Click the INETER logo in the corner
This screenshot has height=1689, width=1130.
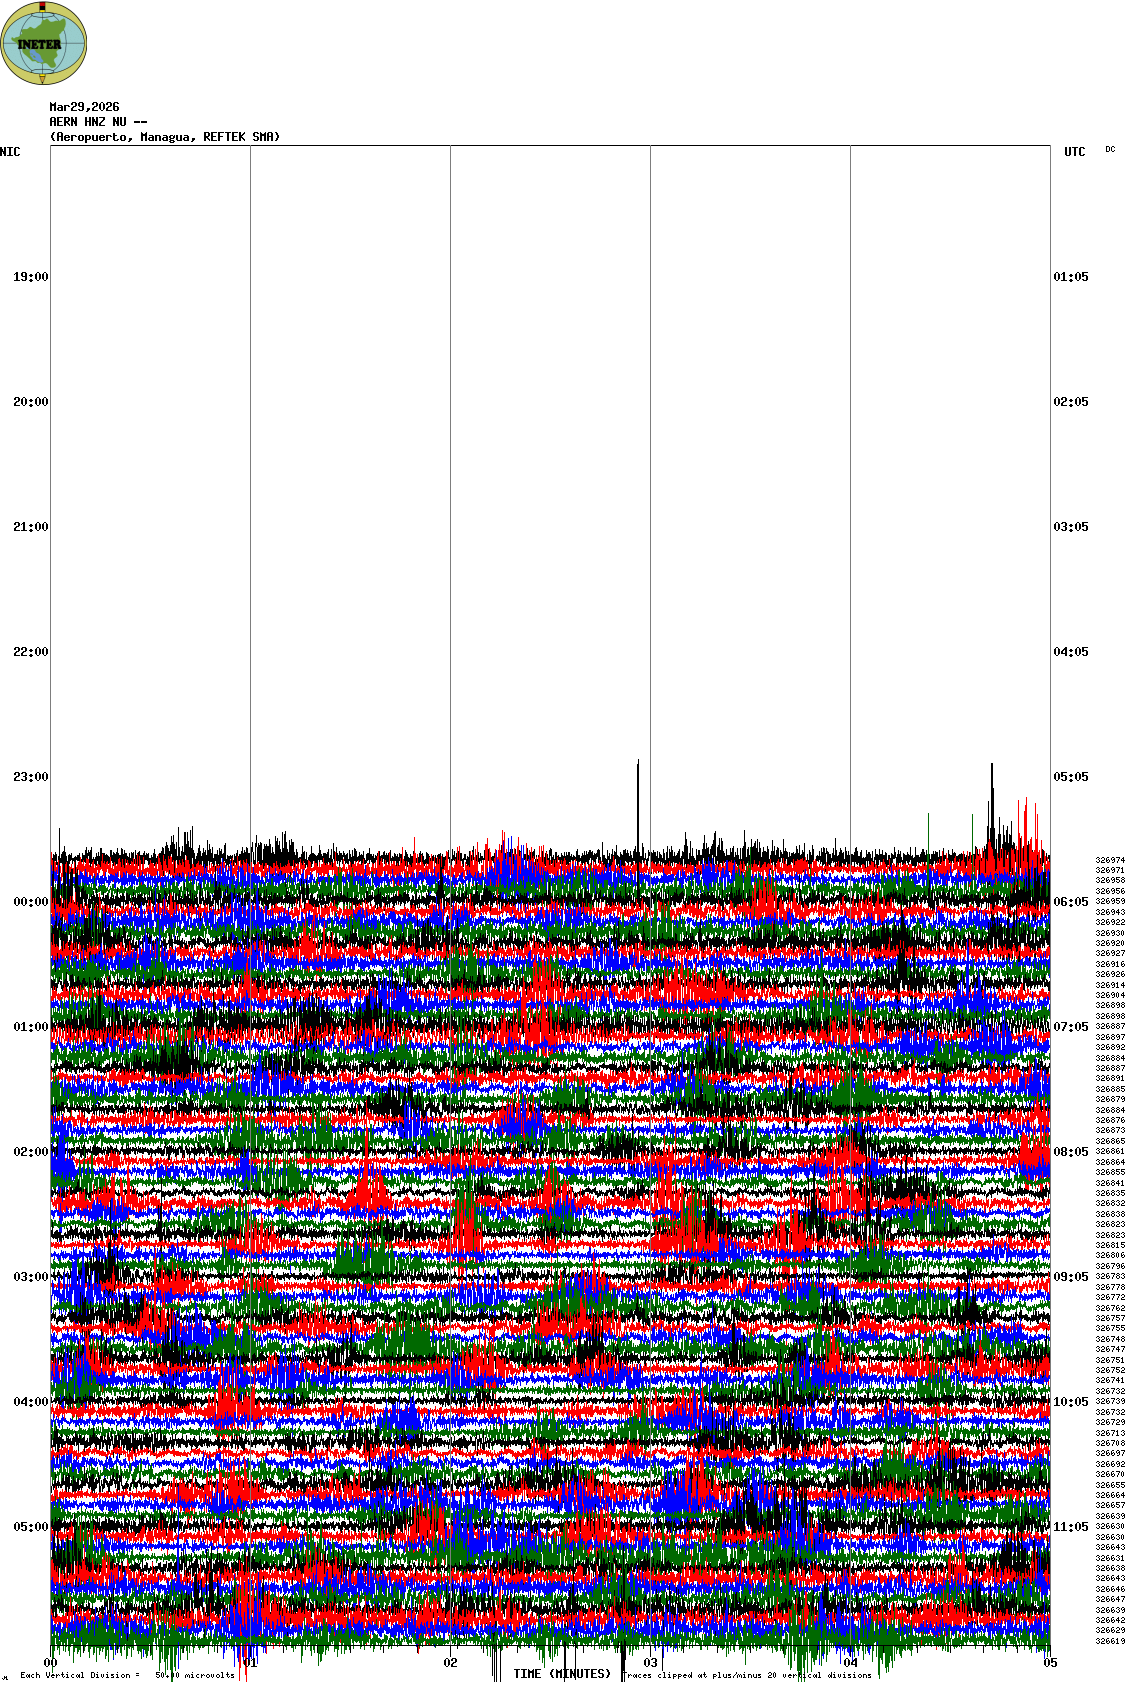click(x=44, y=43)
